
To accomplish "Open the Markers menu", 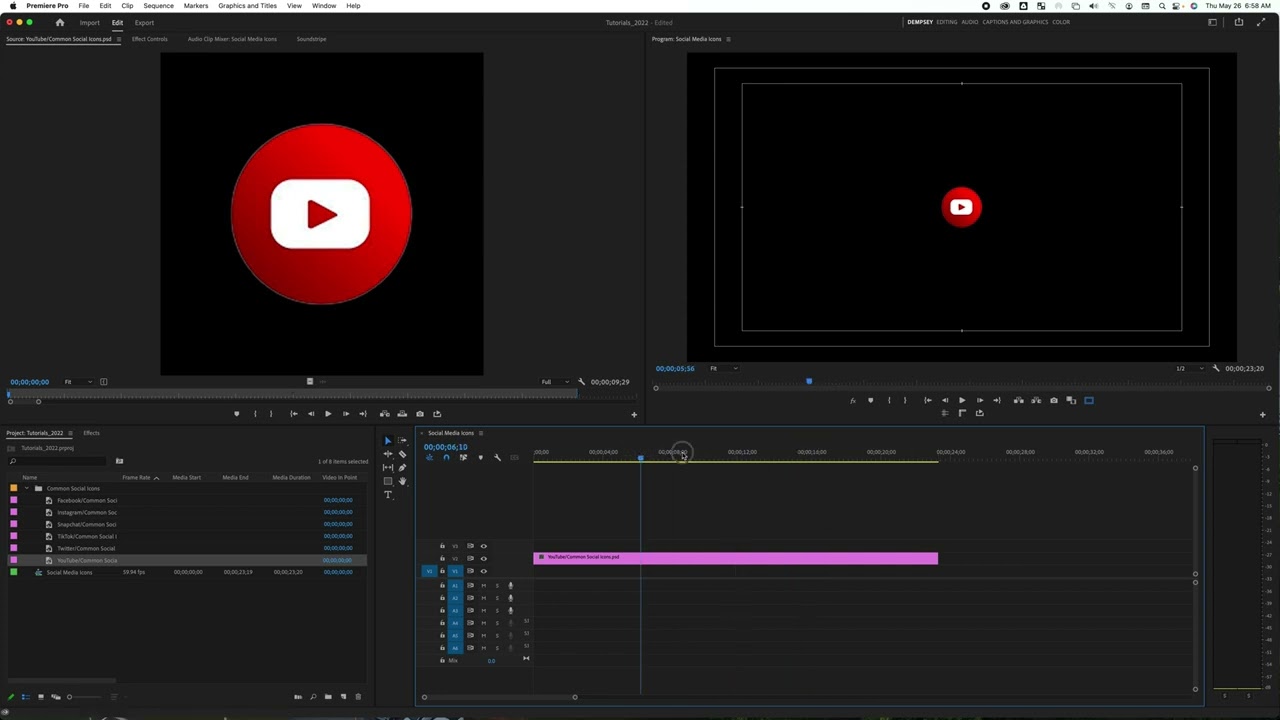I will click(196, 6).
